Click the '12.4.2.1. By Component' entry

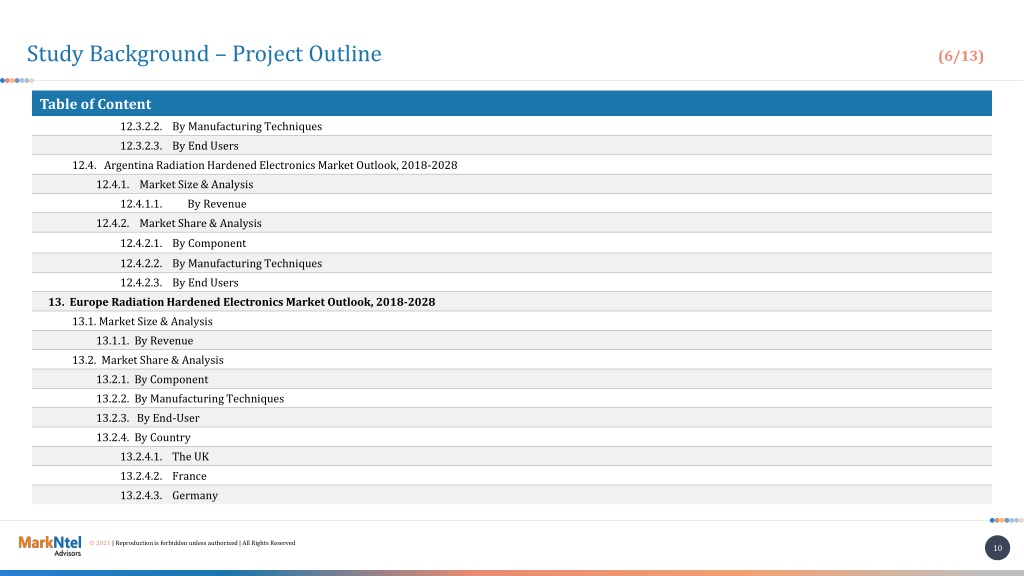click(183, 243)
